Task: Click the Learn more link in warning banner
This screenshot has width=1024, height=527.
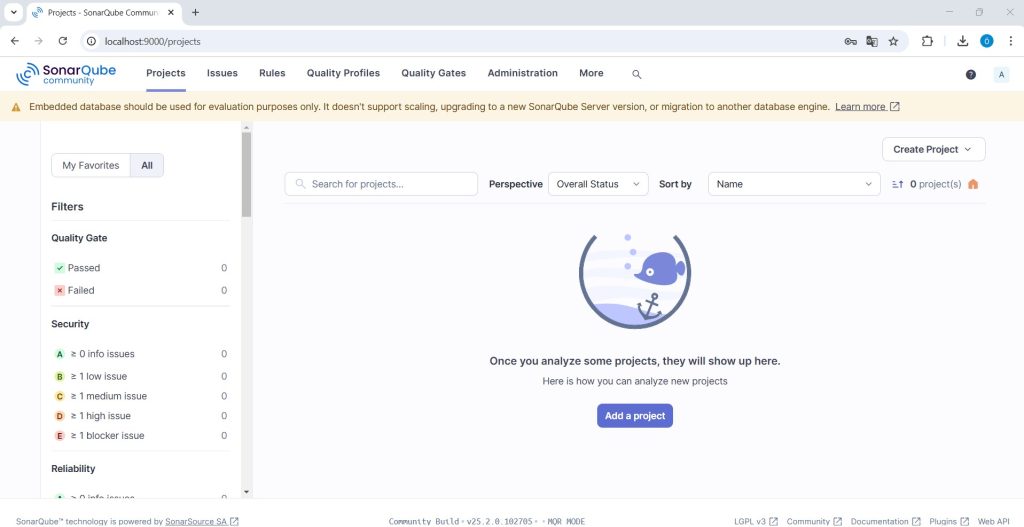Action: tap(867, 106)
